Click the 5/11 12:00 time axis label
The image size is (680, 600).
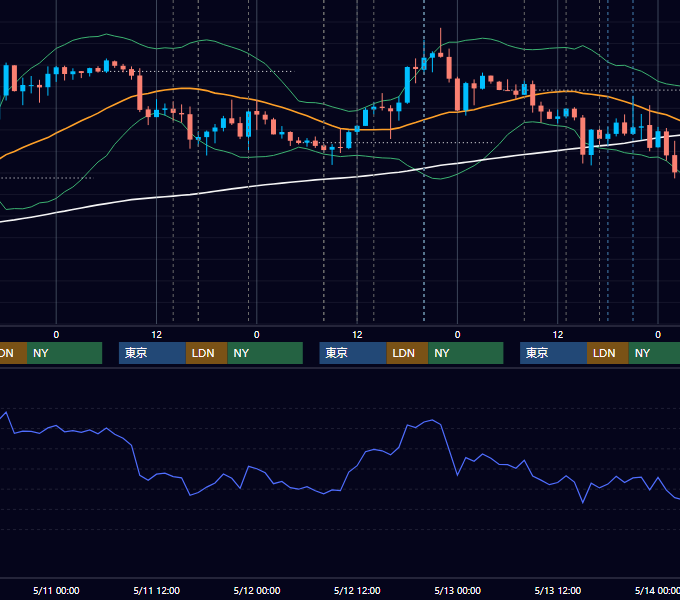click(x=157, y=590)
